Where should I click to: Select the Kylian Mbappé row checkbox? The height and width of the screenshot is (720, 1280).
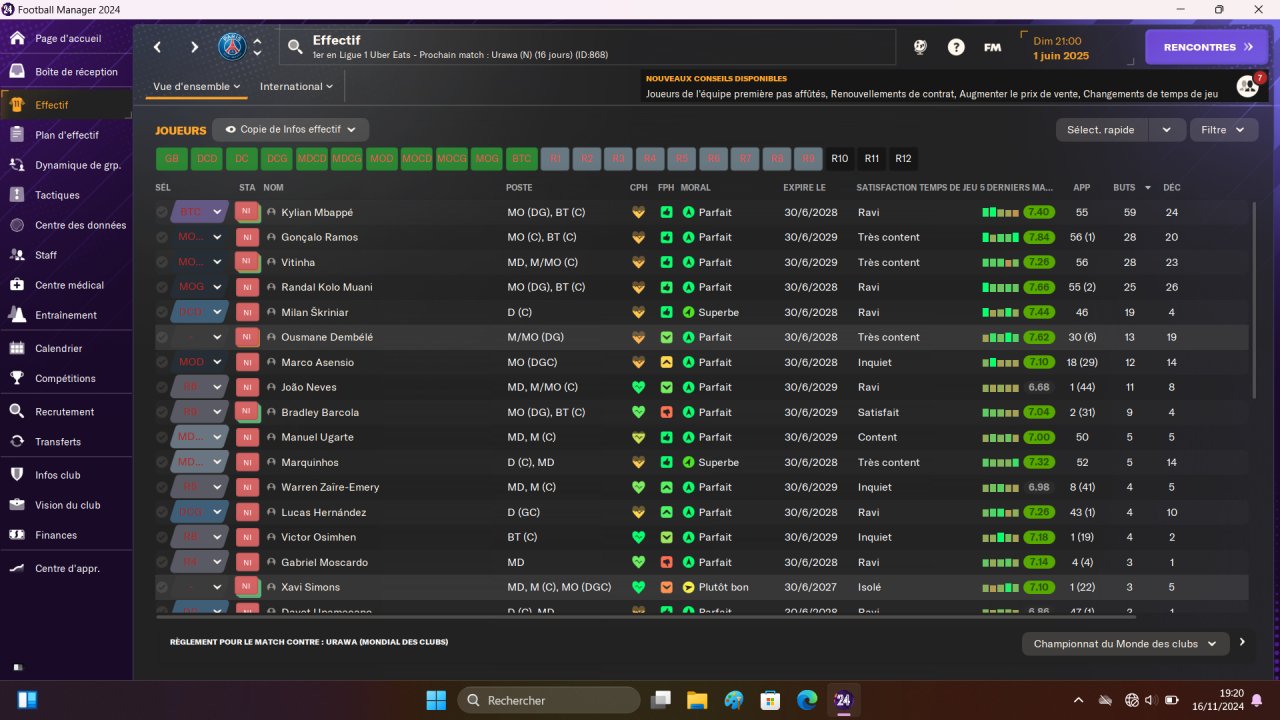pyautogui.click(x=162, y=212)
